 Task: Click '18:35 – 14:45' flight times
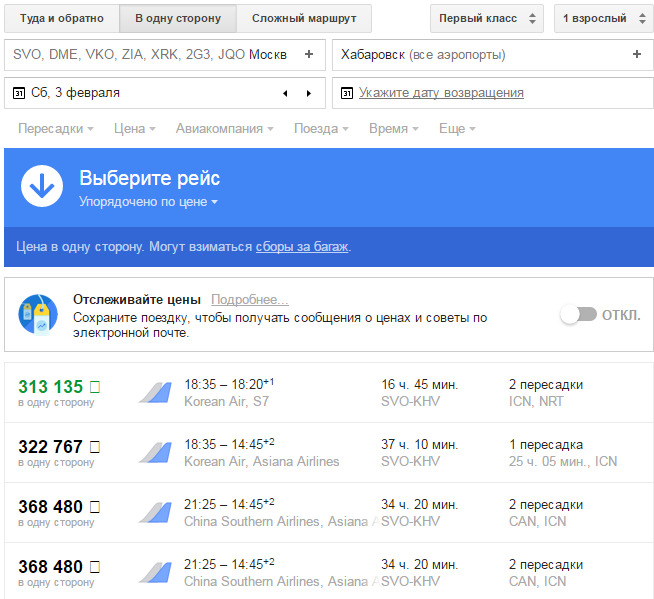click(229, 444)
